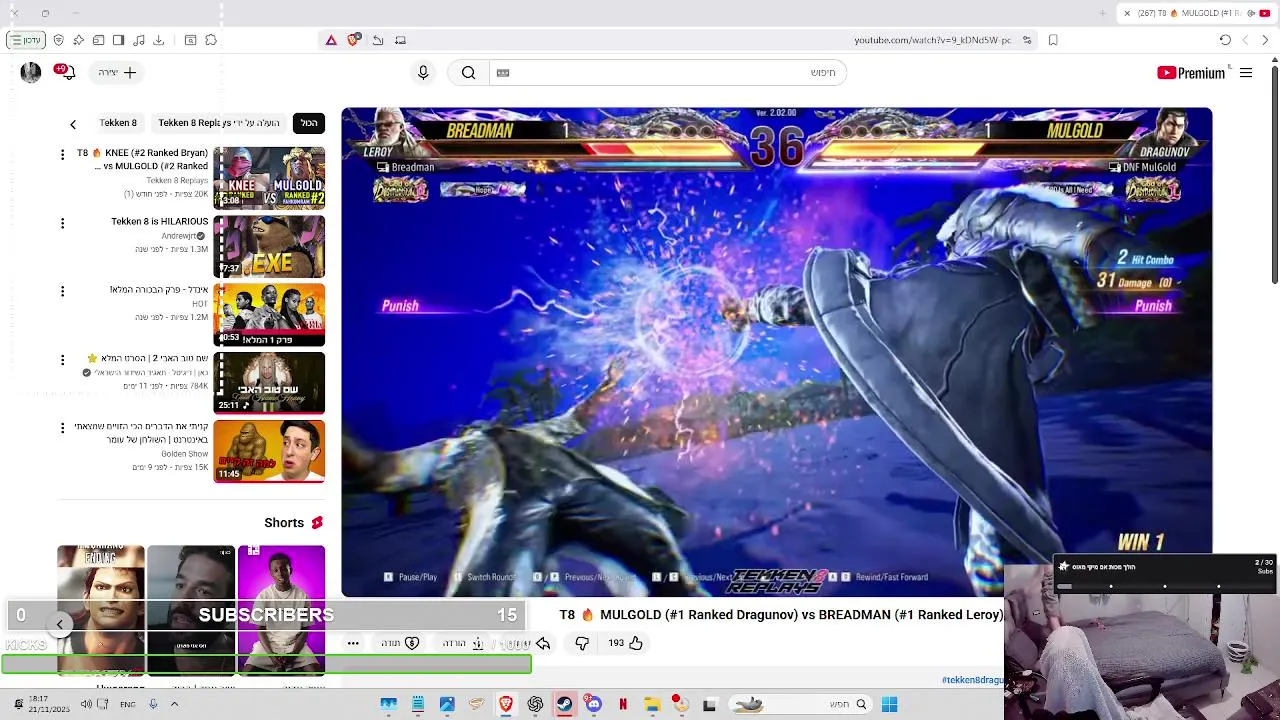Viewport: 1280px width, 720px height.
Task: Open options for Golden Show video
Action: click(x=62, y=428)
